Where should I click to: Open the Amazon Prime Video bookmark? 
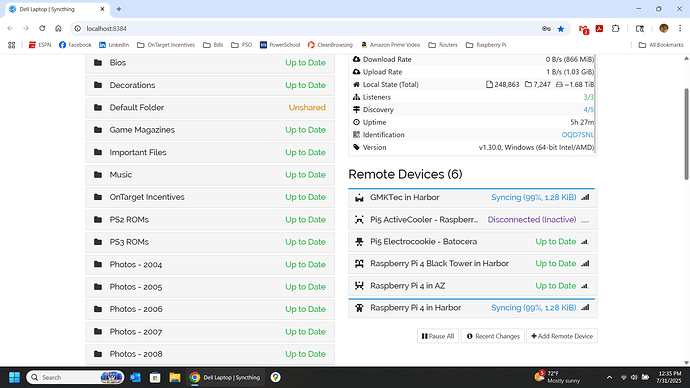pos(390,45)
